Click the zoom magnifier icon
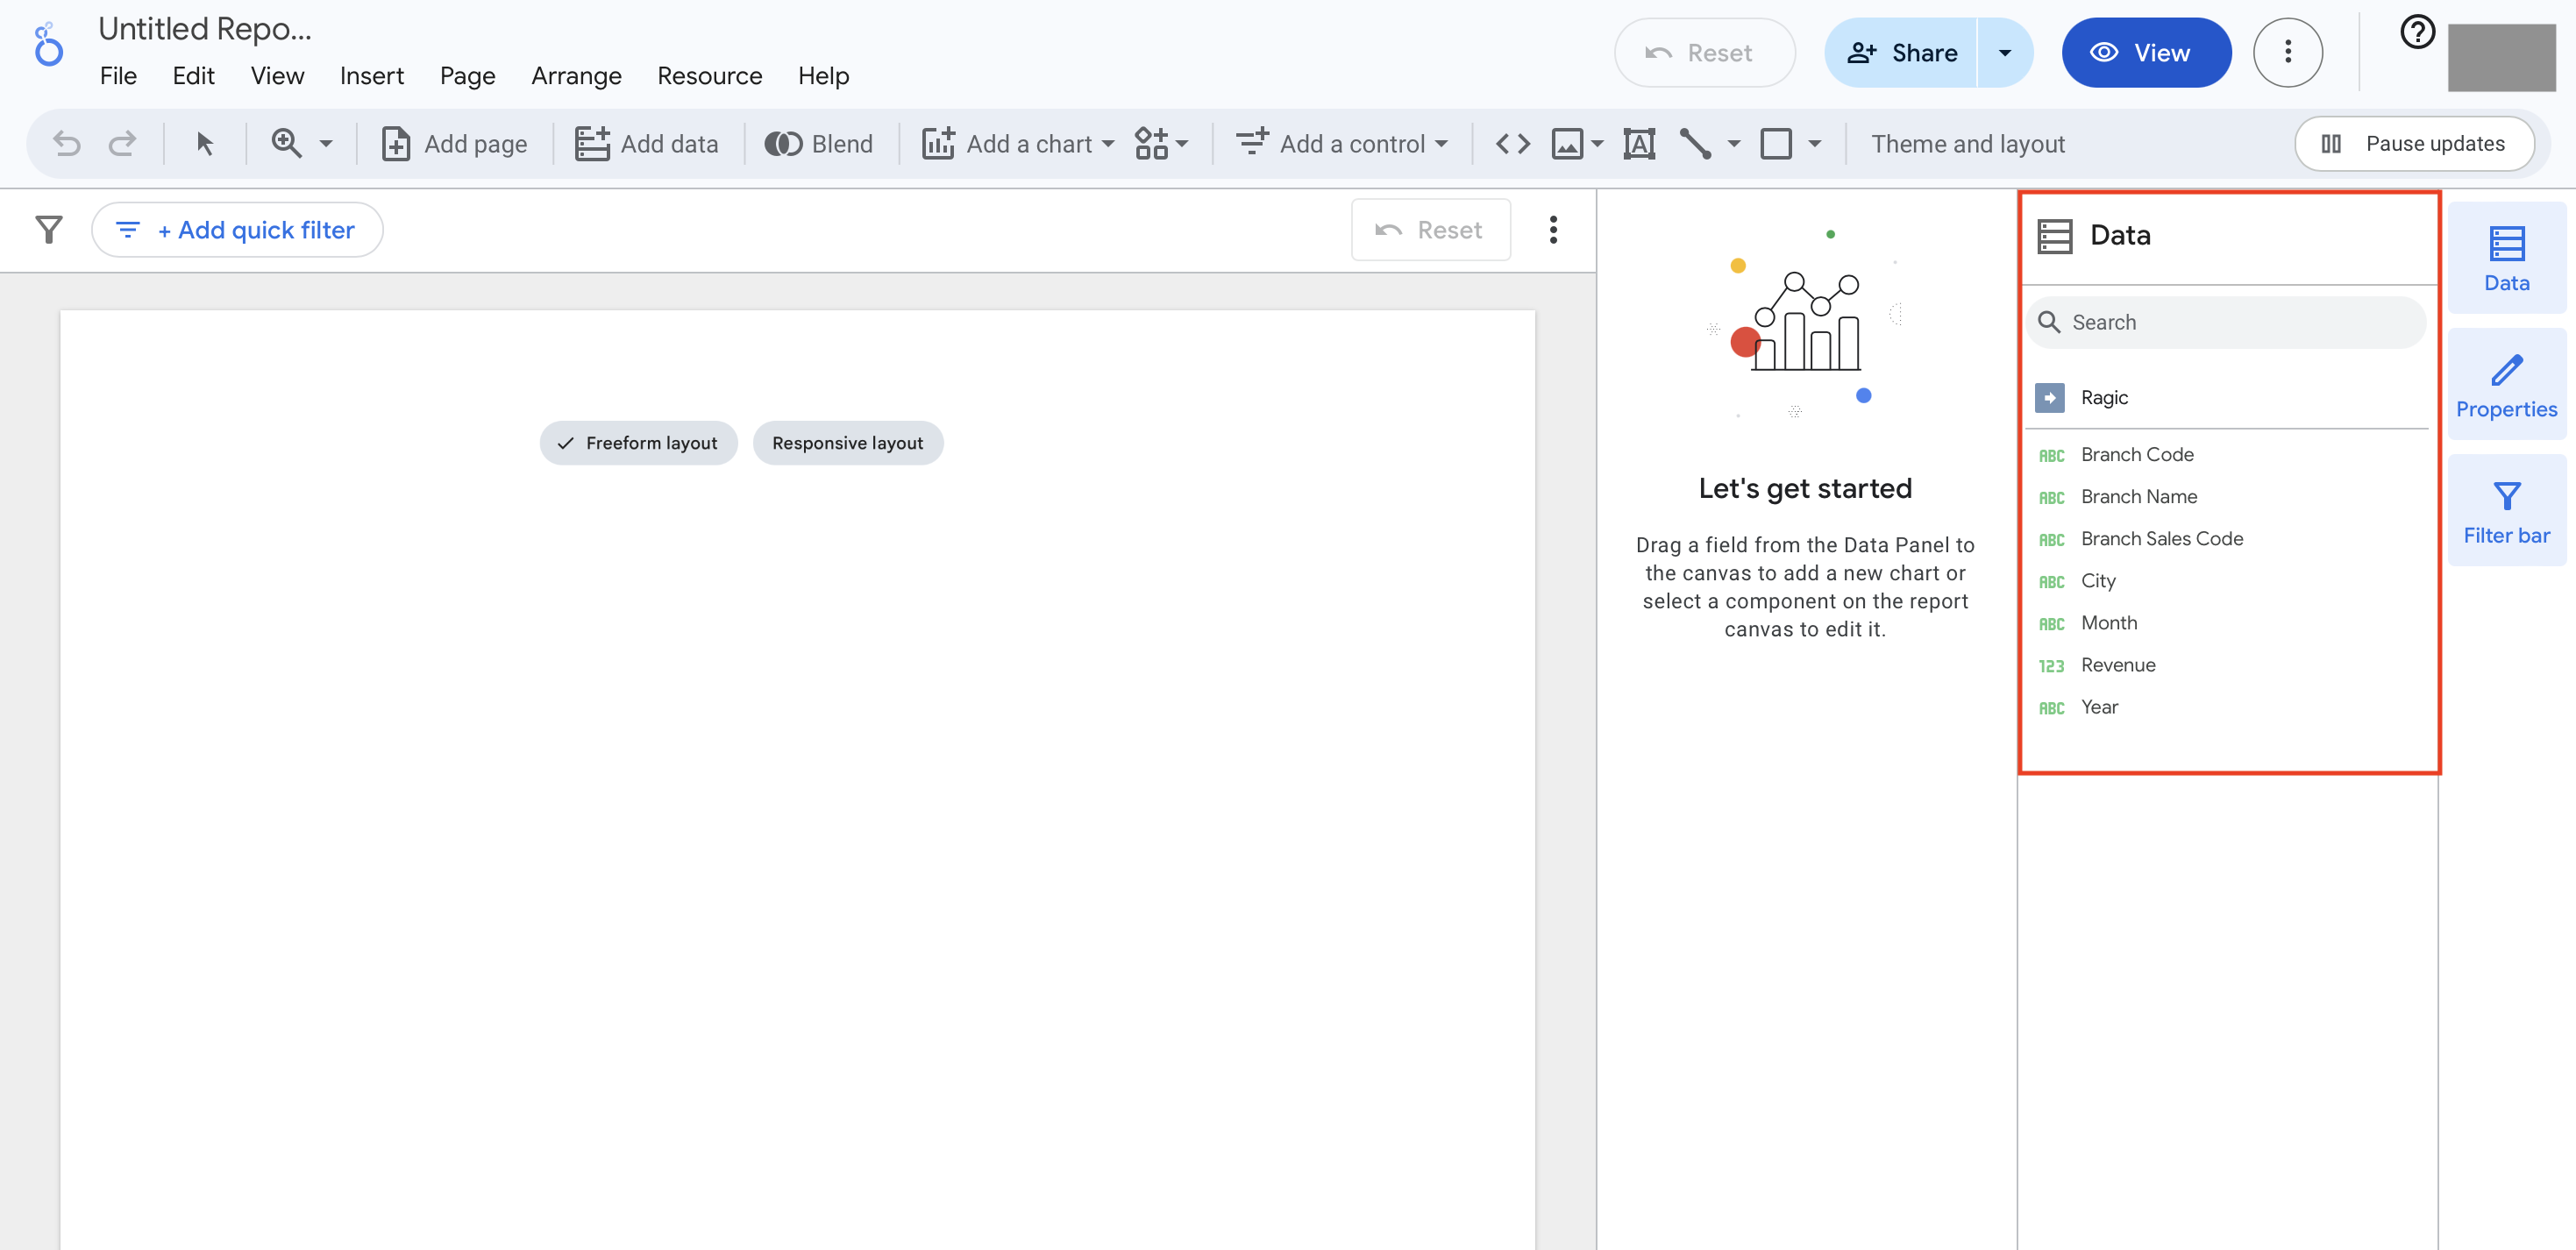2576x1250 pixels. coord(287,144)
